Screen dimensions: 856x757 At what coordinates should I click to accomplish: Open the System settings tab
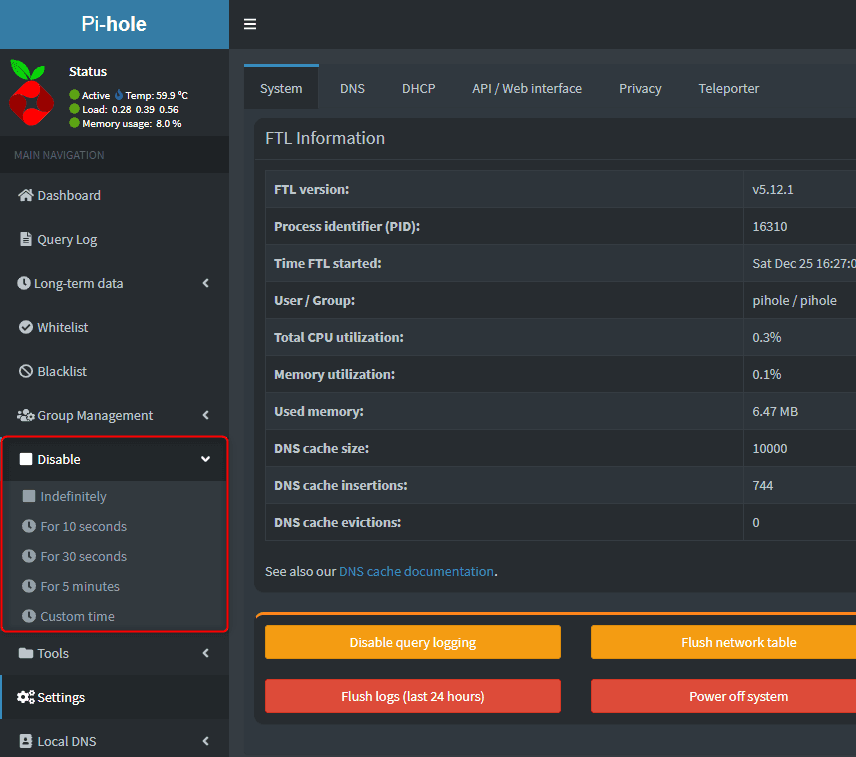point(281,88)
